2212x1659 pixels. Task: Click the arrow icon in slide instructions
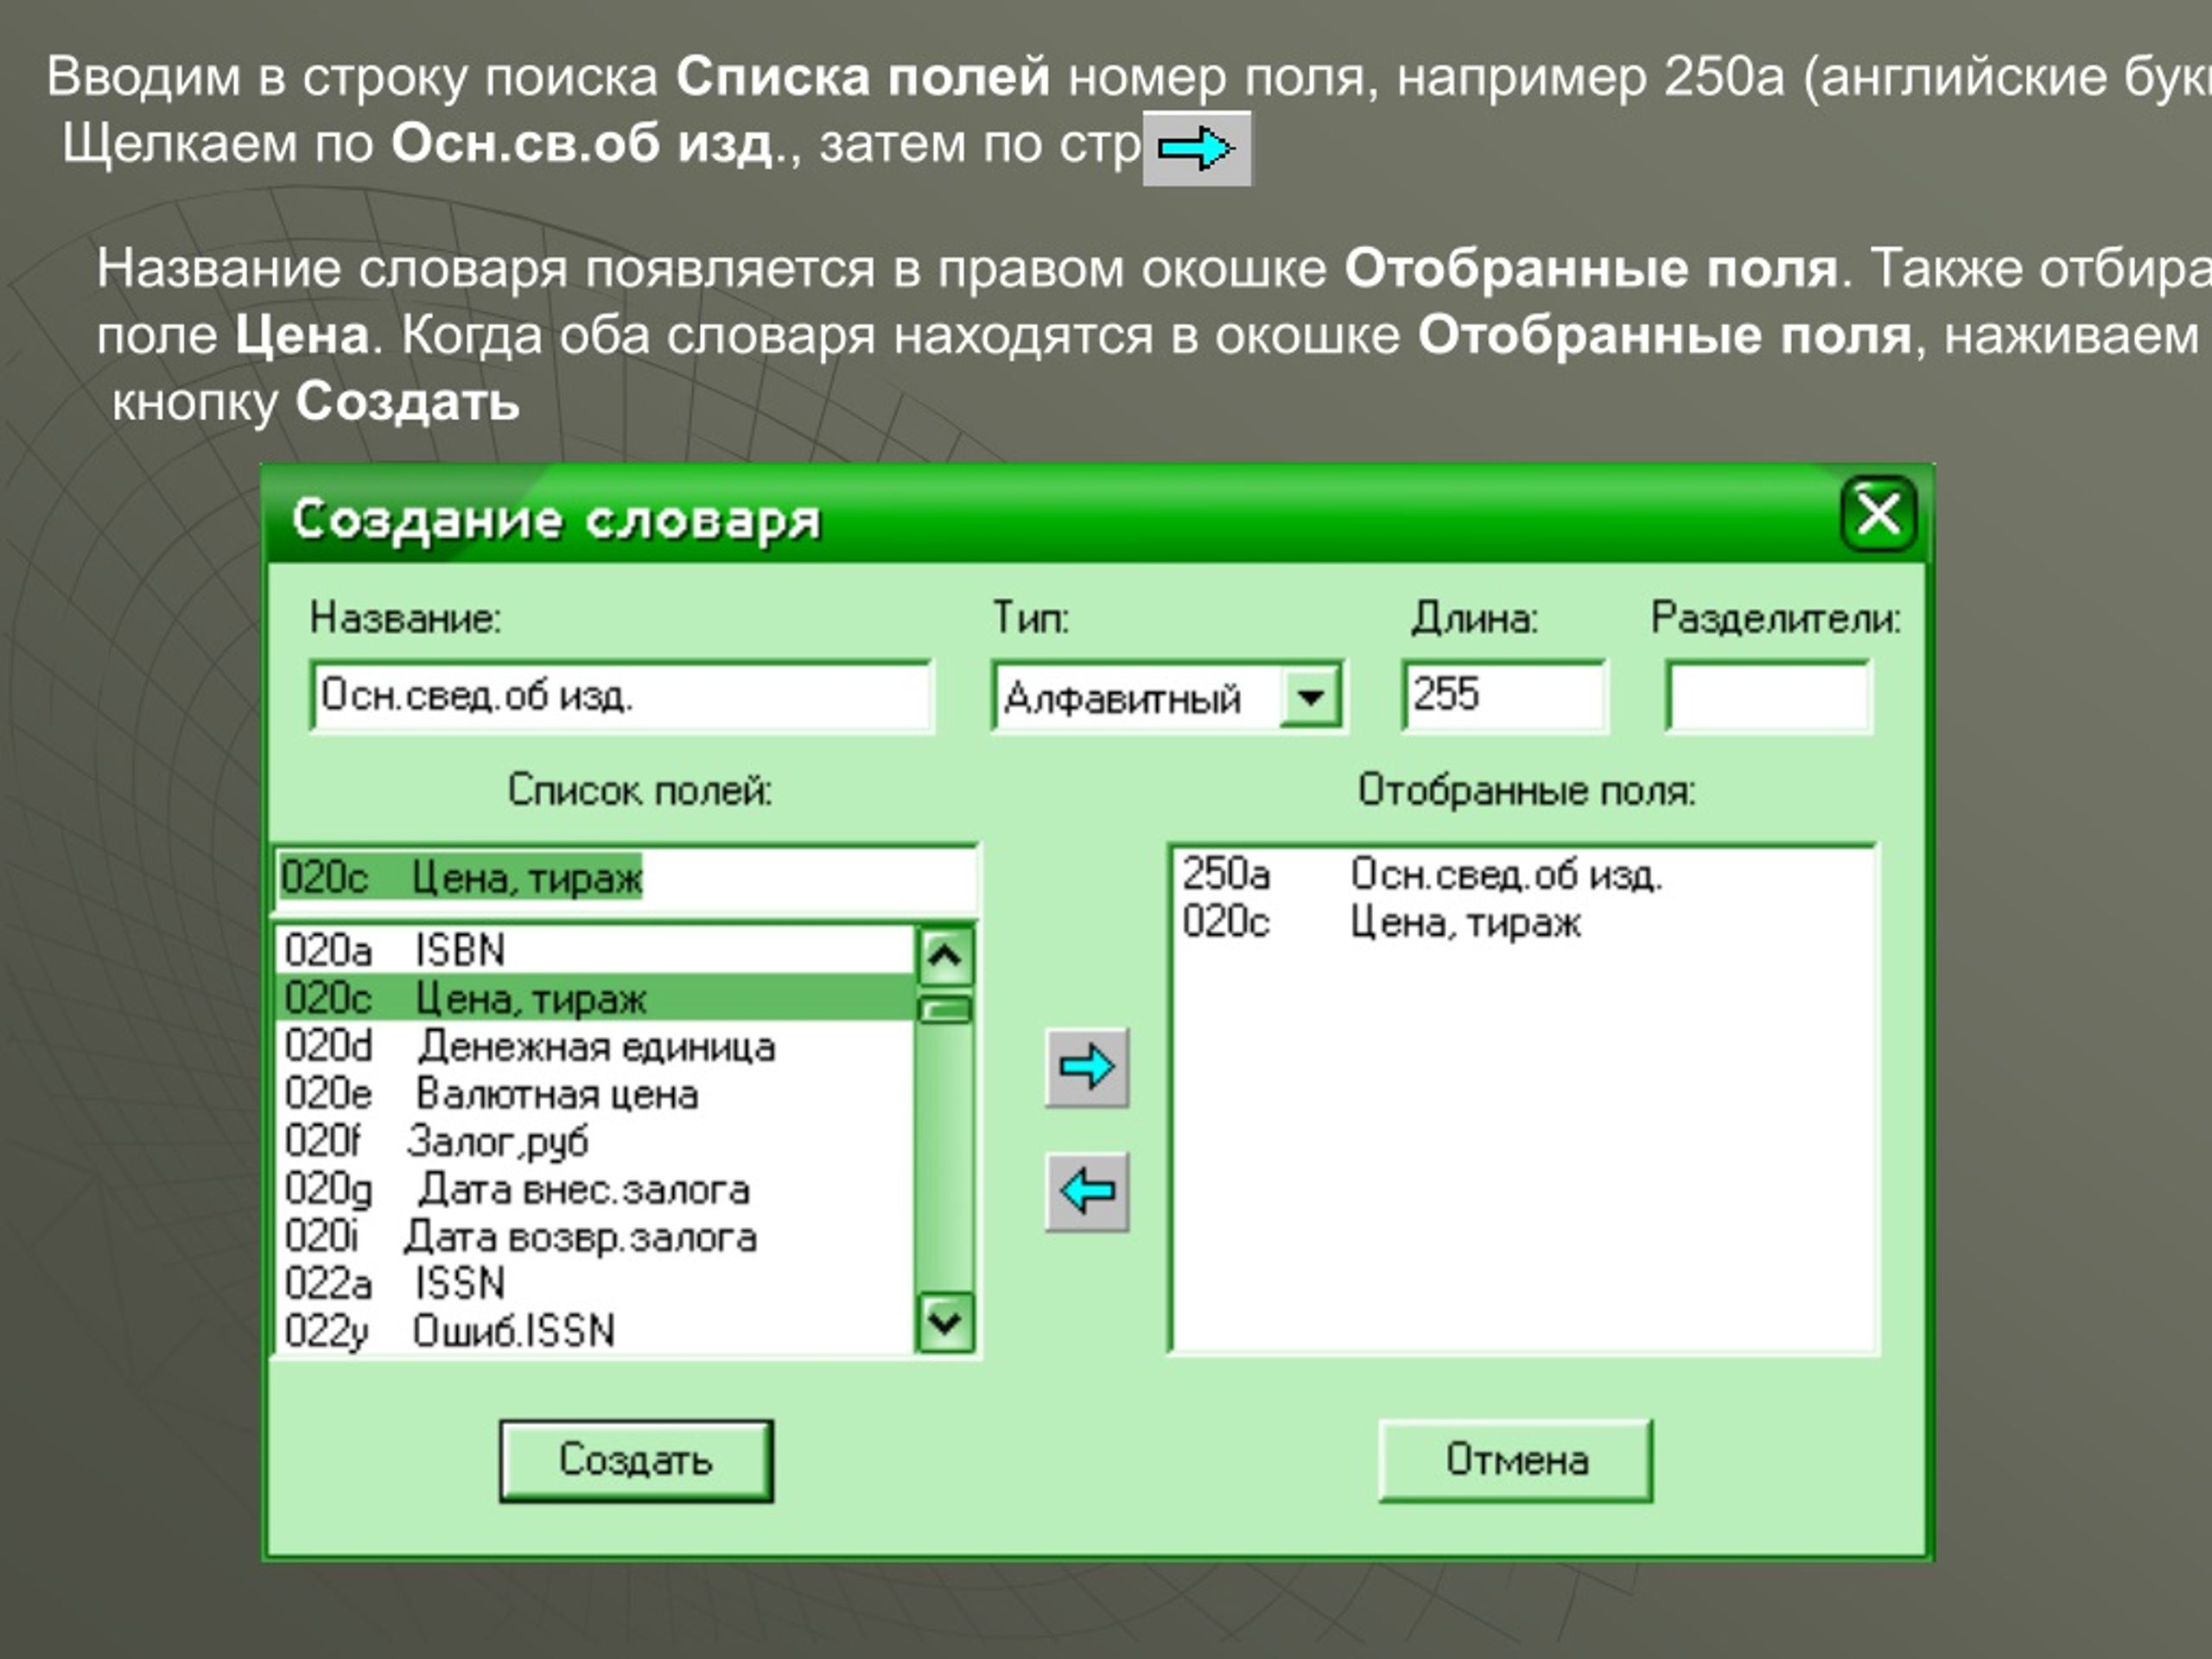pos(1196,149)
